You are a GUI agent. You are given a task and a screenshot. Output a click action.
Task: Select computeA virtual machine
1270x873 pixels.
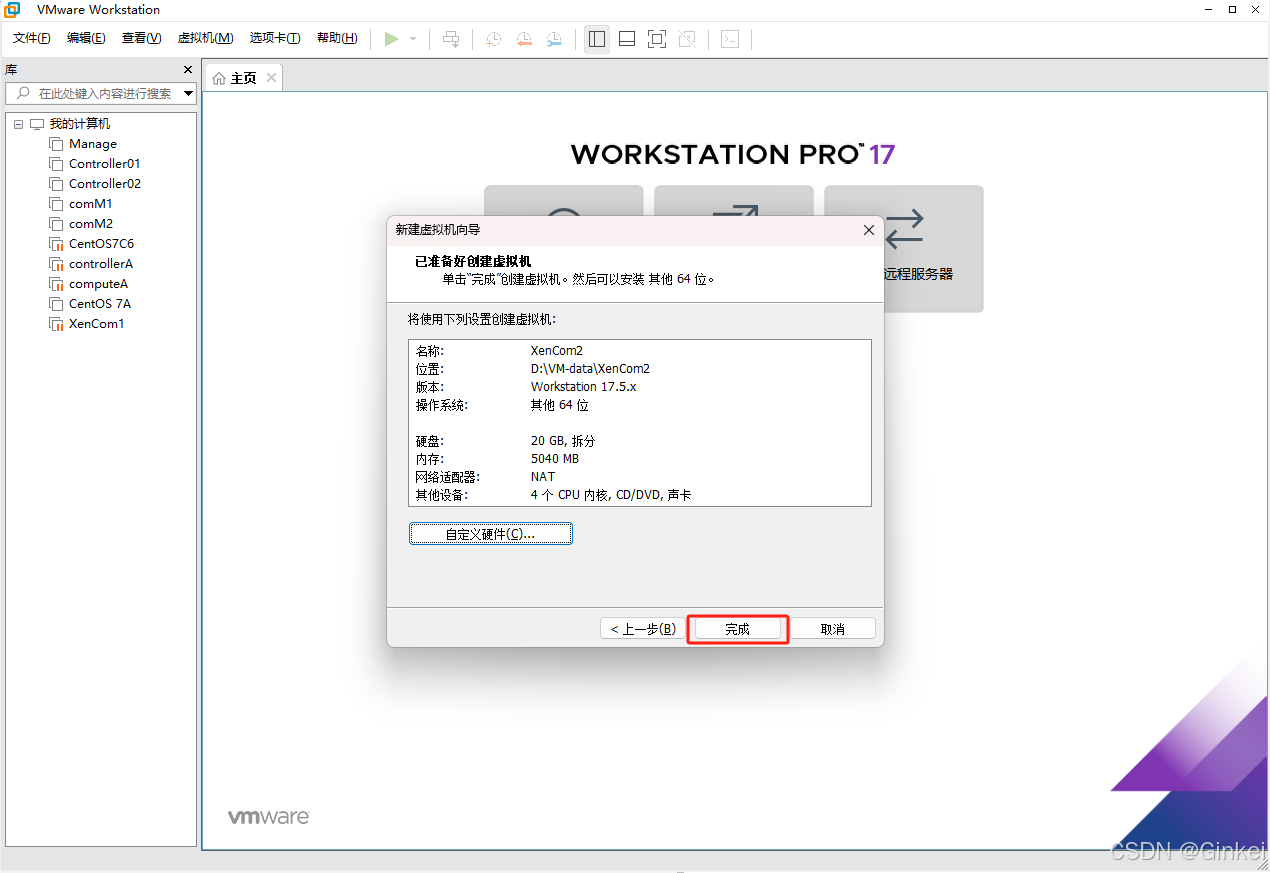point(98,284)
